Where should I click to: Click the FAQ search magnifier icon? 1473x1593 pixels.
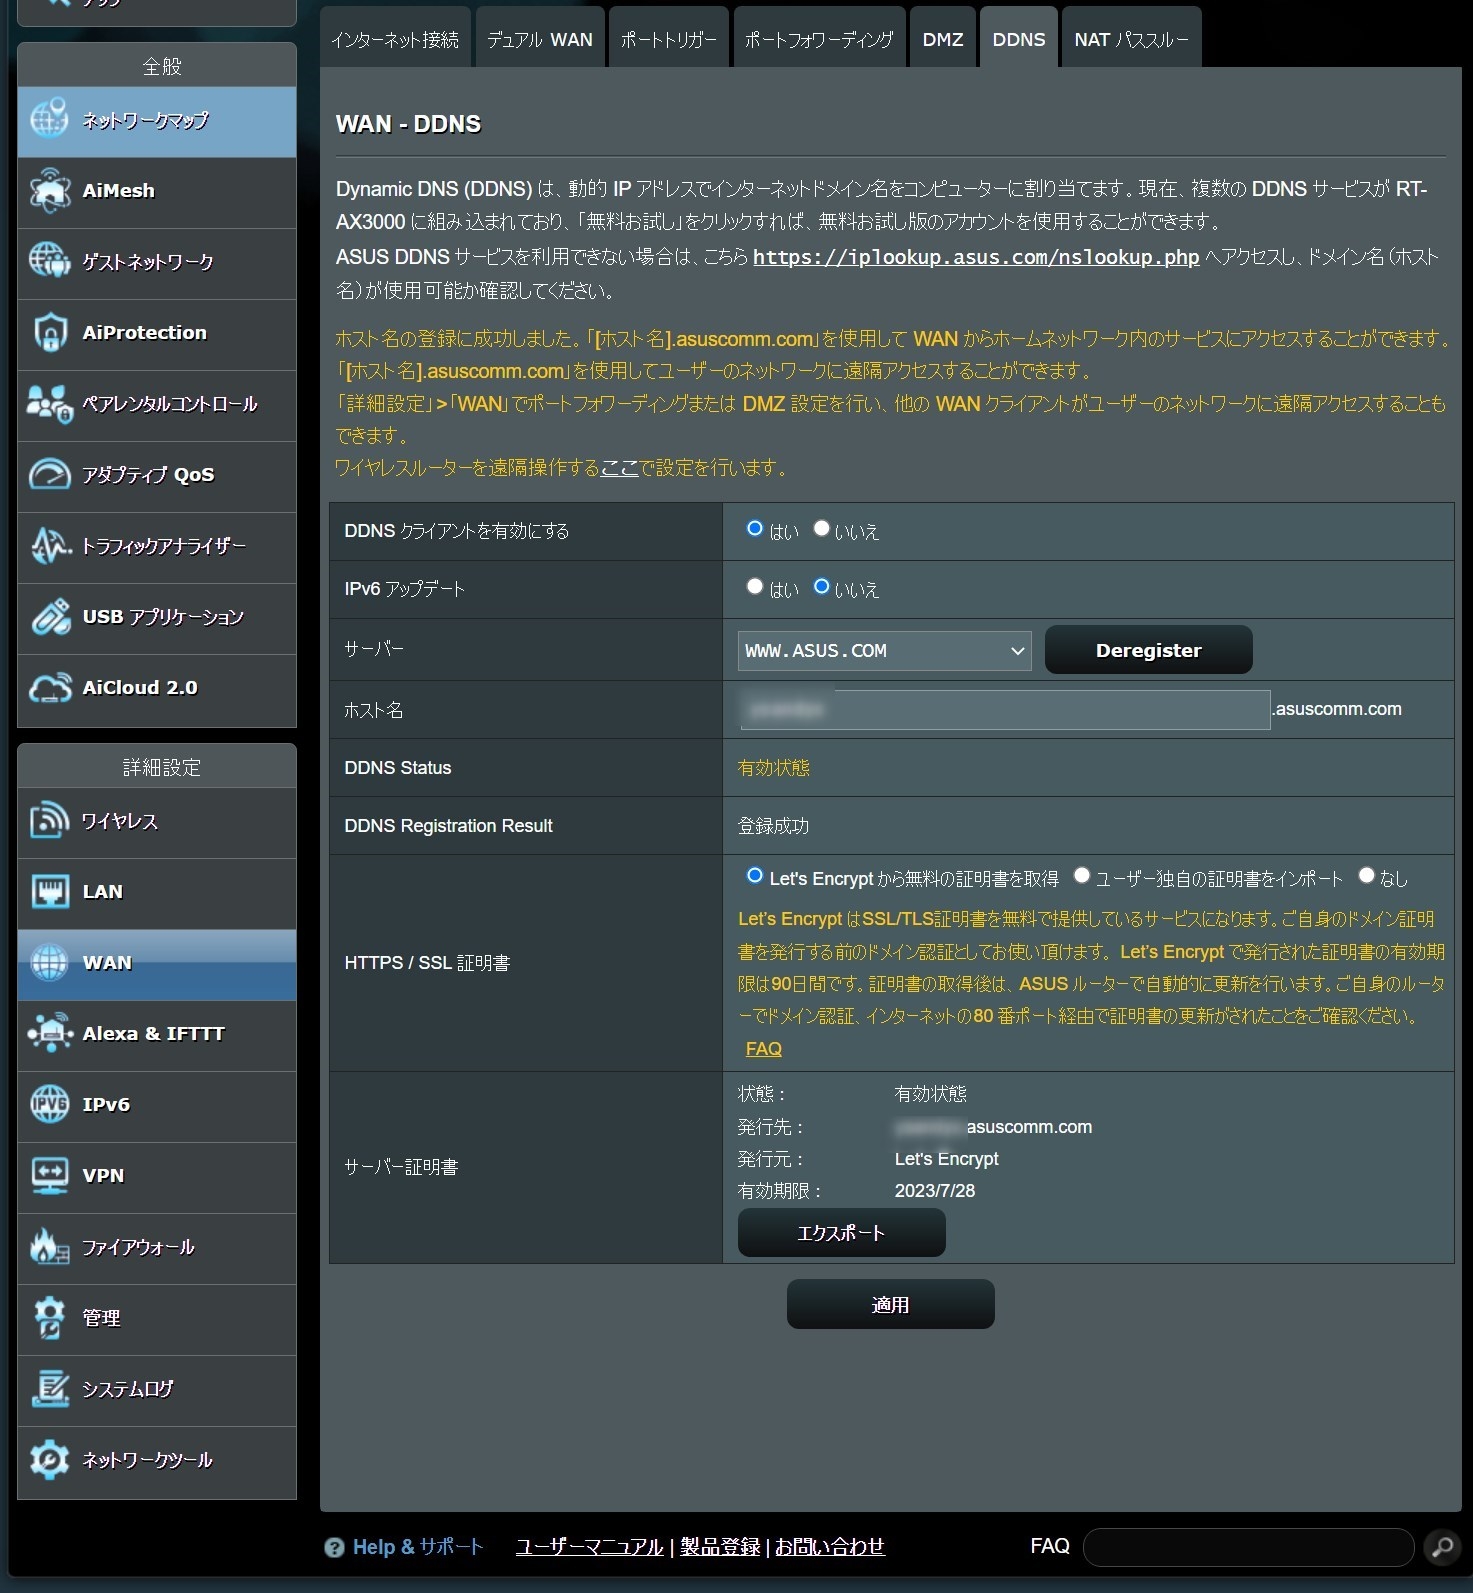pyautogui.click(x=1442, y=1547)
